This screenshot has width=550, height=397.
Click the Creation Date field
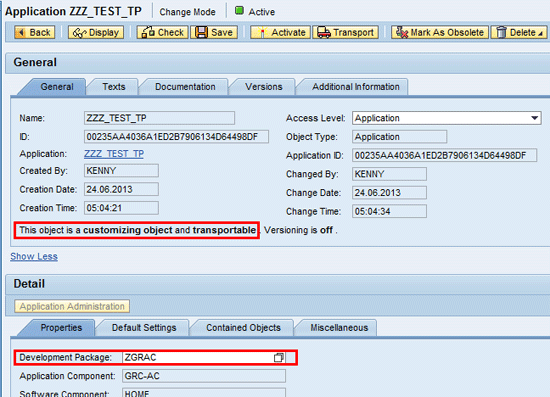pyautogui.click(x=121, y=189)
